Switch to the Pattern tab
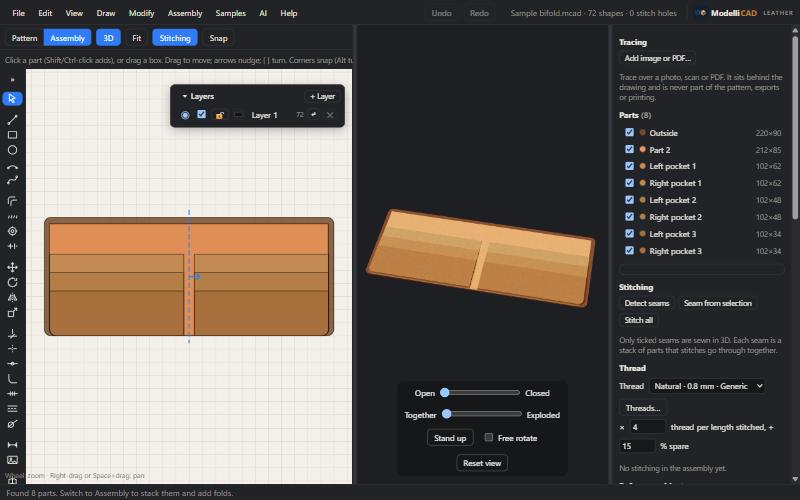 [24, 38]
